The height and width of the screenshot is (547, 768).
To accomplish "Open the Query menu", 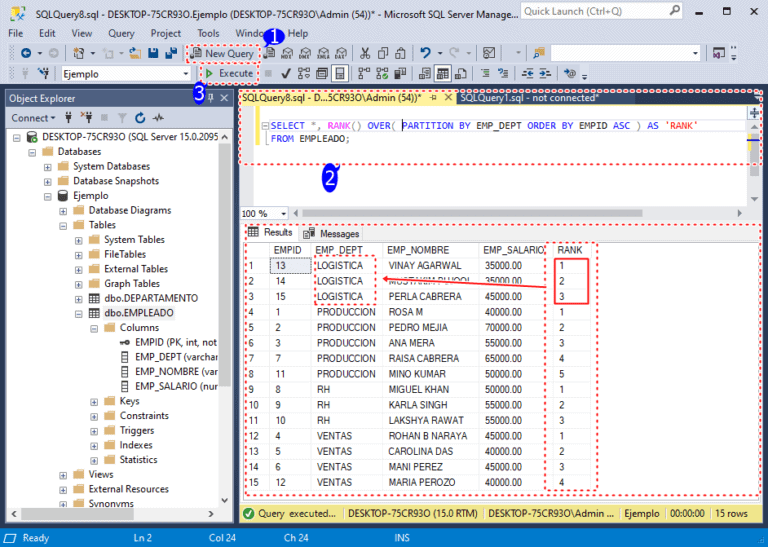I will point(121,33).
